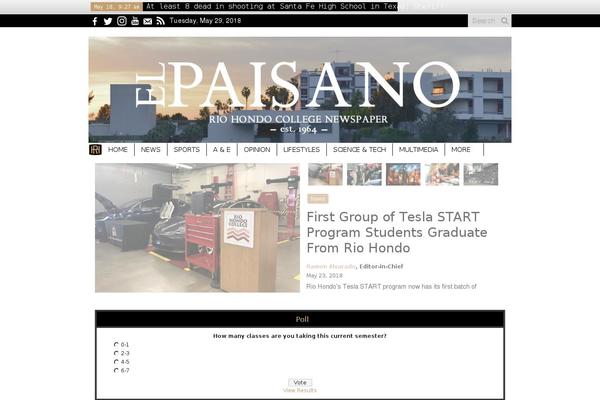Click the search magnifier icon
Viewport: 600px width, 400px height.
click(505, 21)
